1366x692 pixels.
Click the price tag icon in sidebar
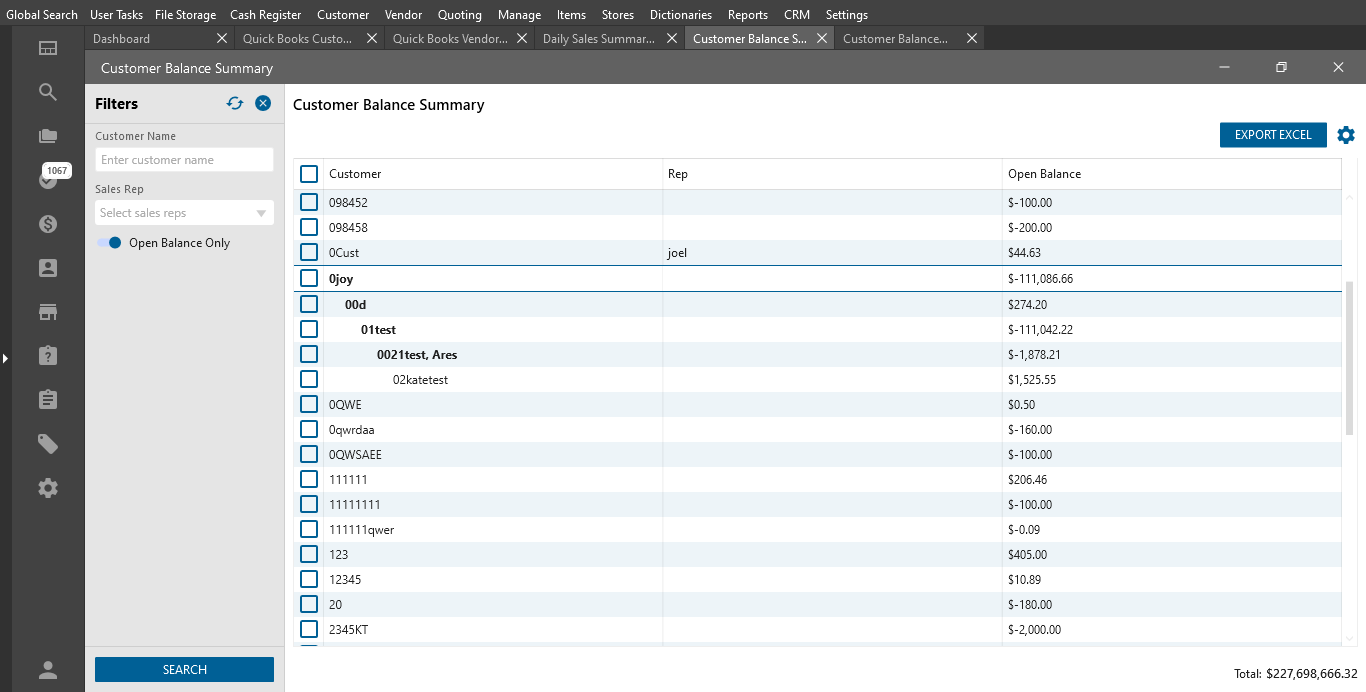click(x=48, y=444)
